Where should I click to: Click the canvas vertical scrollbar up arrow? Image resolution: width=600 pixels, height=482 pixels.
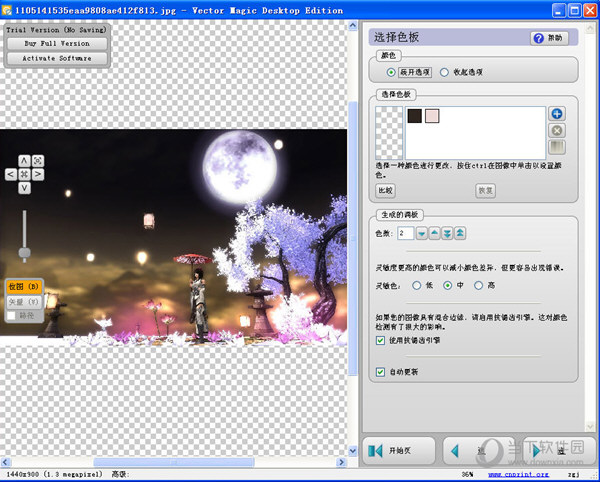(x=353, y=26)
